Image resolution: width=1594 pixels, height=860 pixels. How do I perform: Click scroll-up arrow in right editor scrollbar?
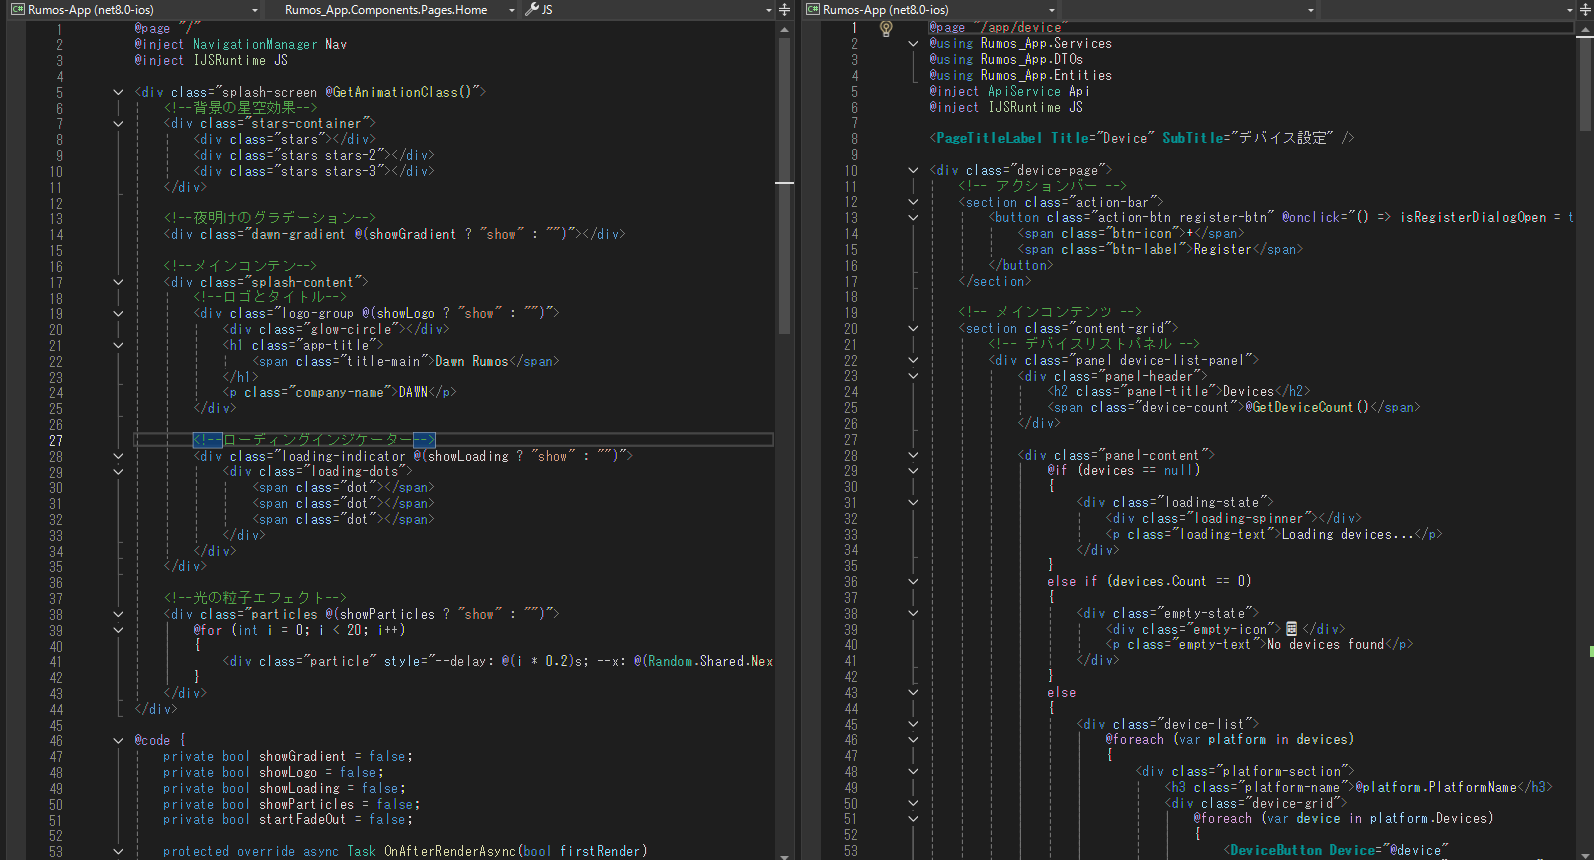tap(1585, 30)
